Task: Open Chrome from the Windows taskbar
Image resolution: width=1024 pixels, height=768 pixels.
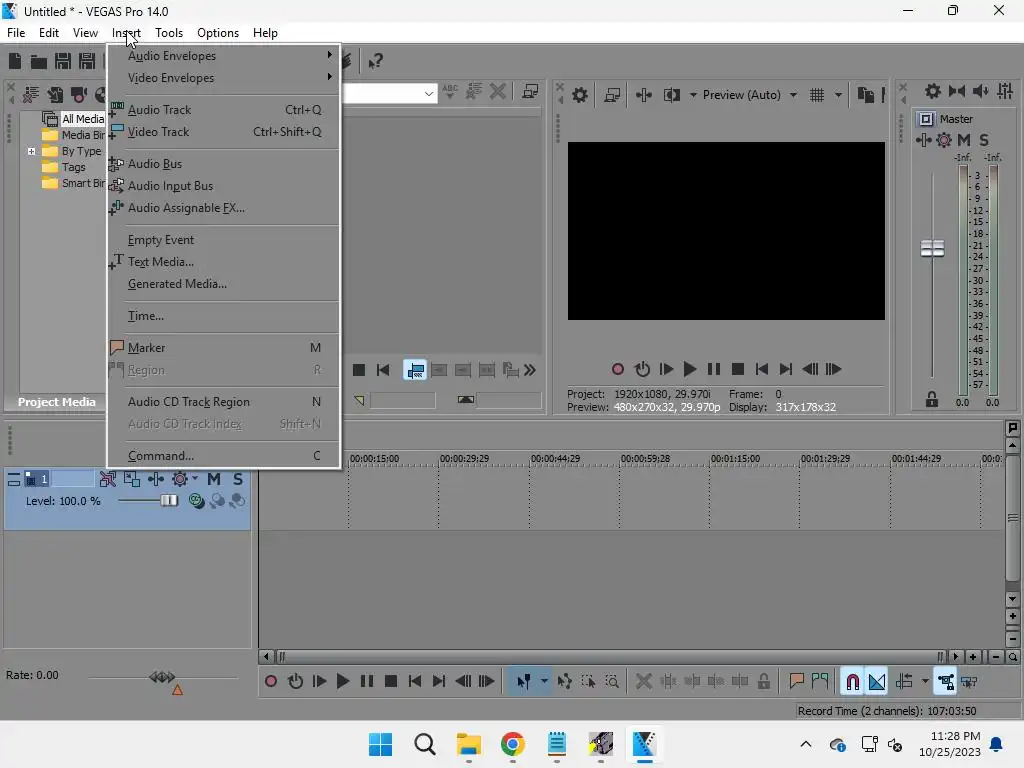Action: click(x=513, y=744)
